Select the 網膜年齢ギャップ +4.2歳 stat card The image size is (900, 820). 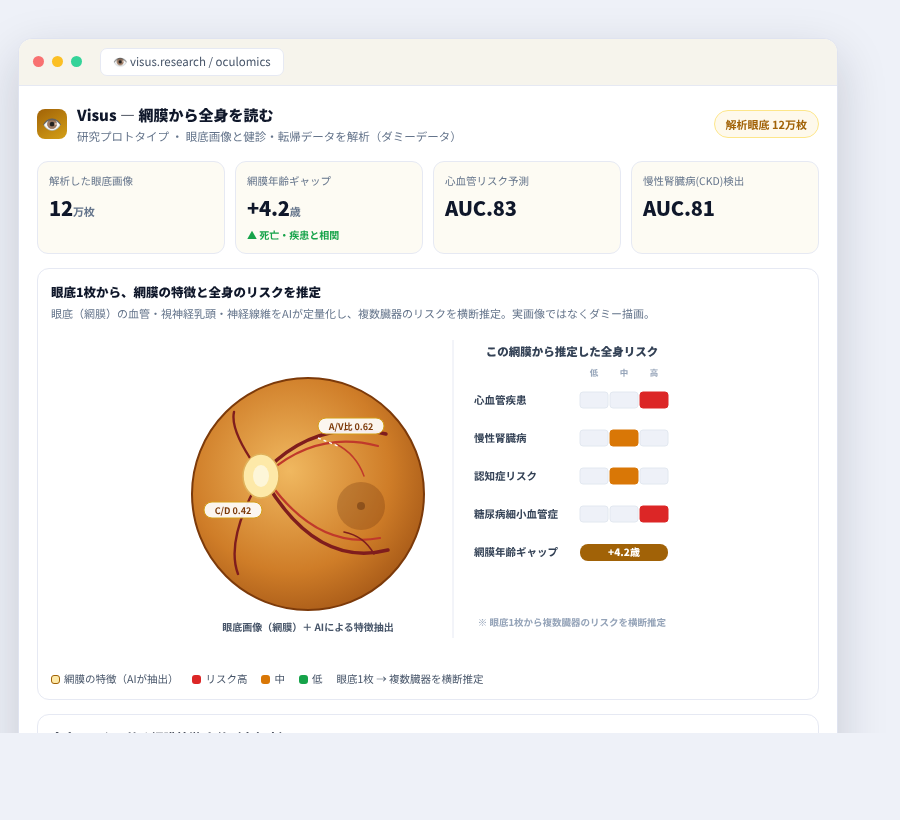point(329,207)
